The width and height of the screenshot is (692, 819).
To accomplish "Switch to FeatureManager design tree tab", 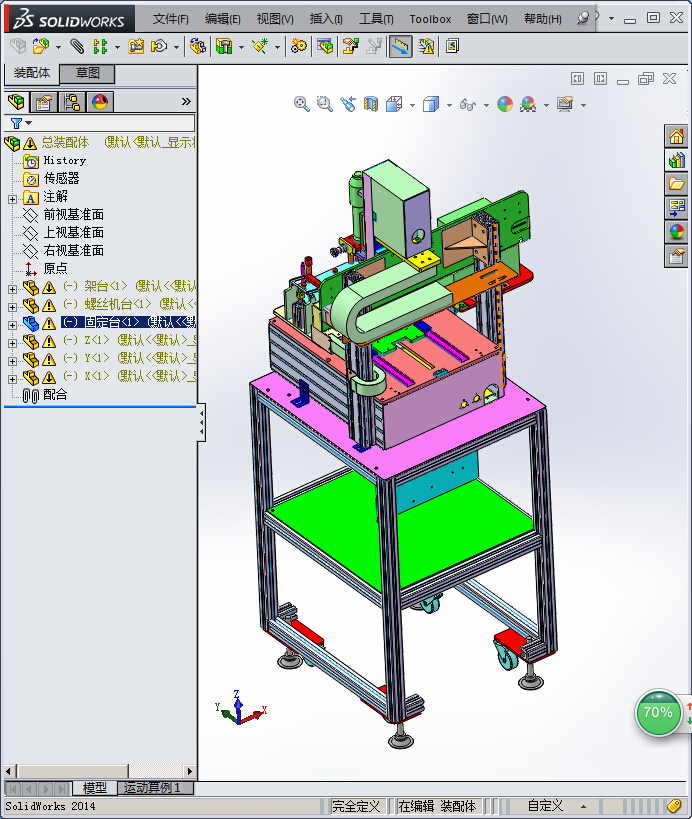I will click(17, 101).
